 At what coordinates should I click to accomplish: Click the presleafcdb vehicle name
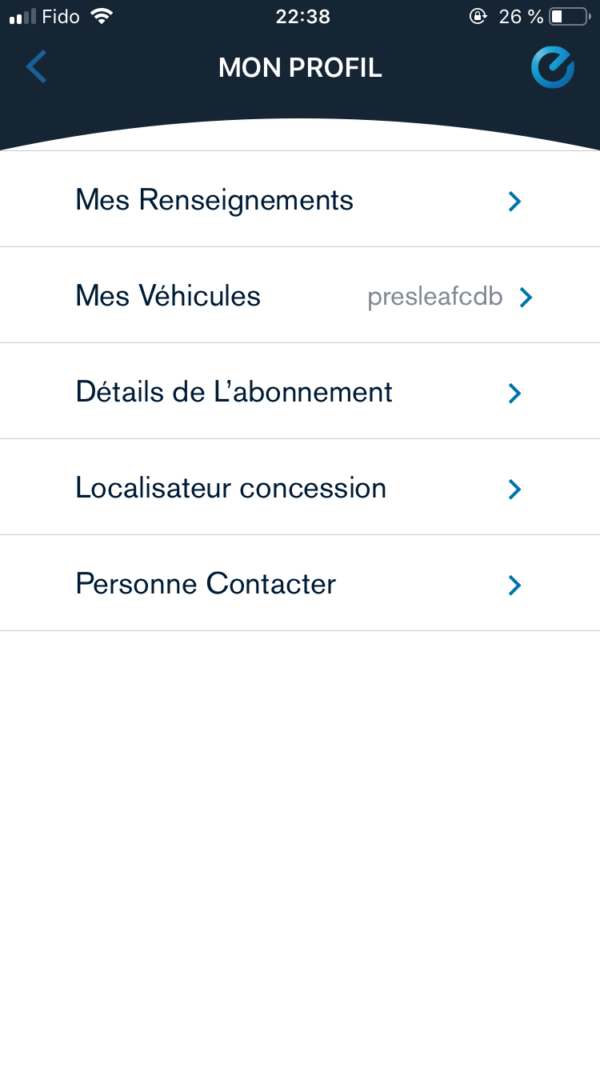(x=435, y=297)
